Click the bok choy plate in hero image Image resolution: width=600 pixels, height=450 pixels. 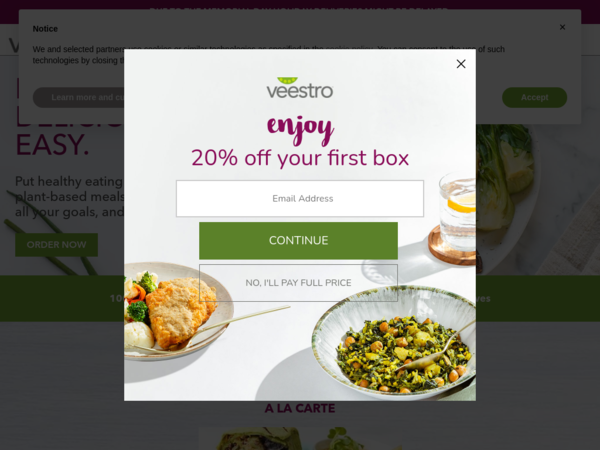[505, 184]
